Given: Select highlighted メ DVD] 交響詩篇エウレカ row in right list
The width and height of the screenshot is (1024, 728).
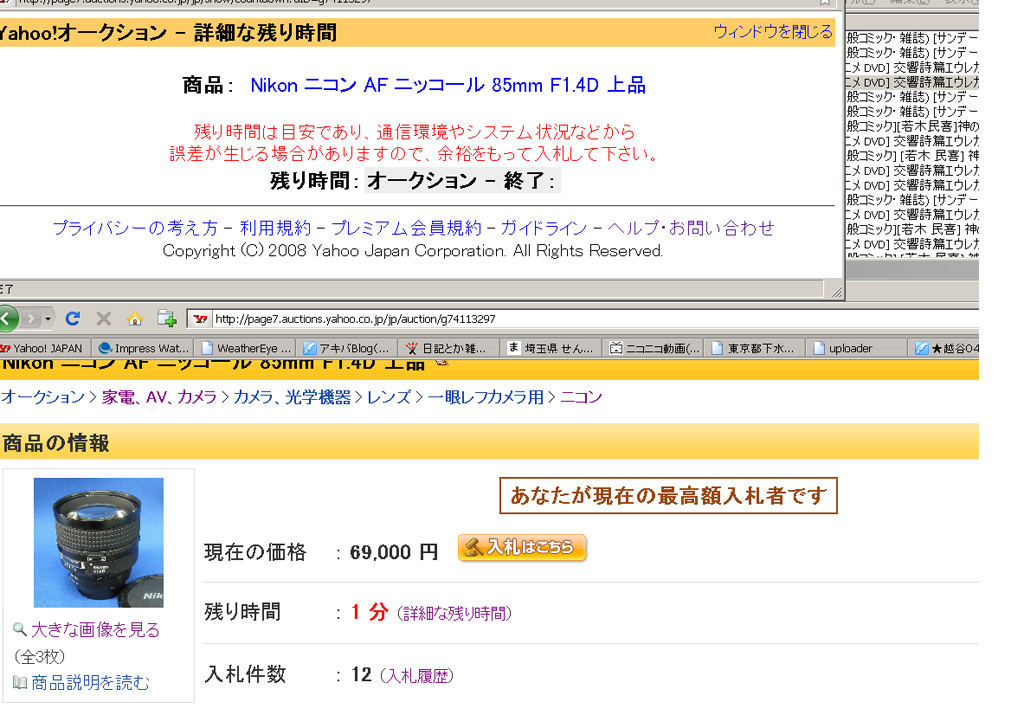Looking at the screenshot, I should coord(912,82).
